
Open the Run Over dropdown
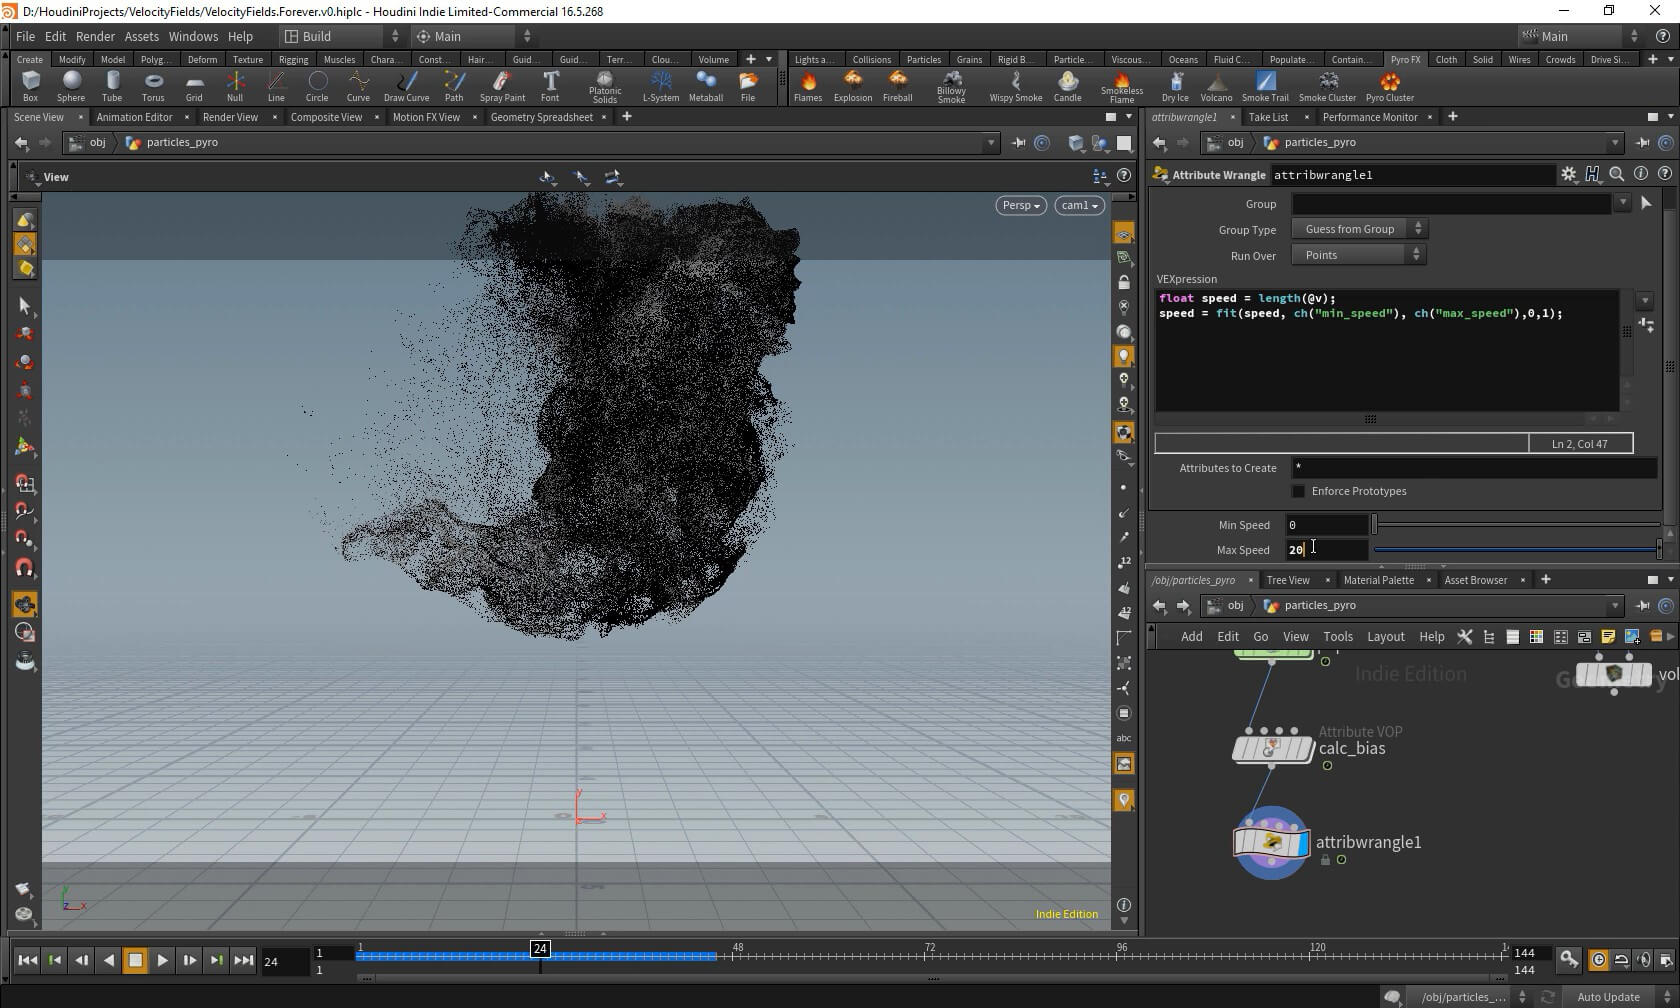(1358, 255)
